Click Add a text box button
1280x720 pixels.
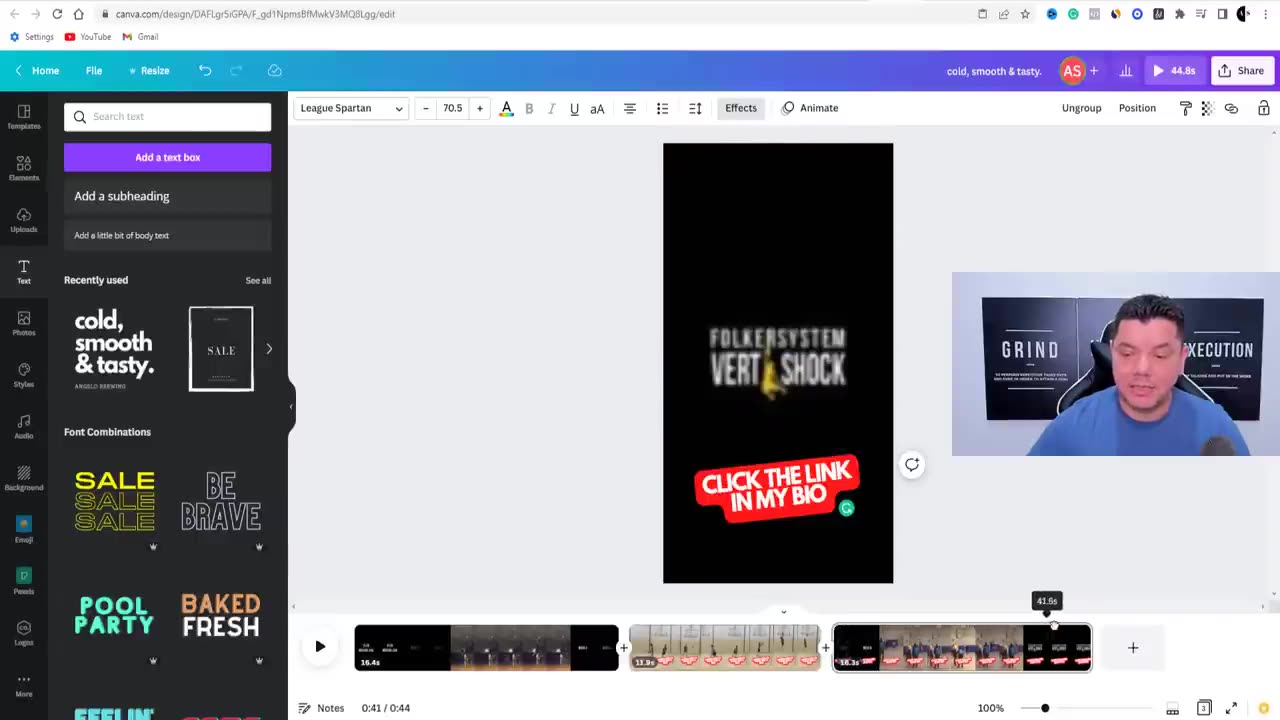167,157
